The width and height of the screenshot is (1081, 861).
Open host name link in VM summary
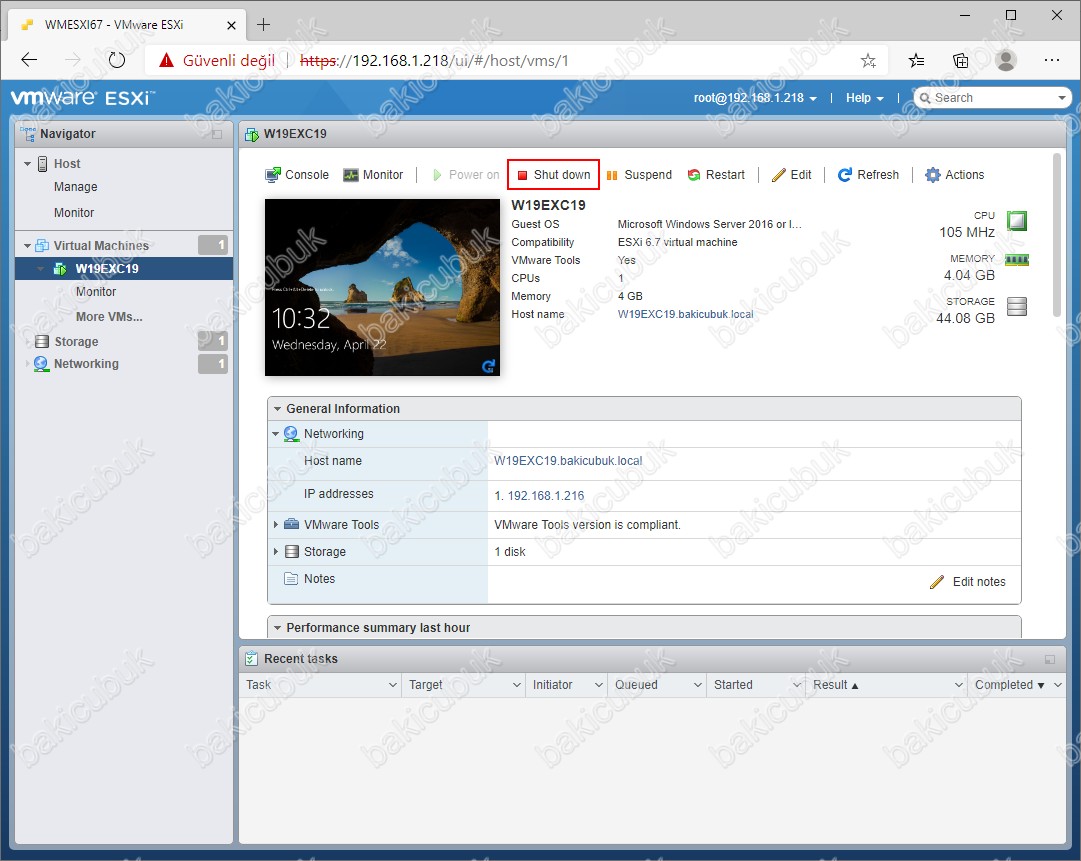[685, 314]
